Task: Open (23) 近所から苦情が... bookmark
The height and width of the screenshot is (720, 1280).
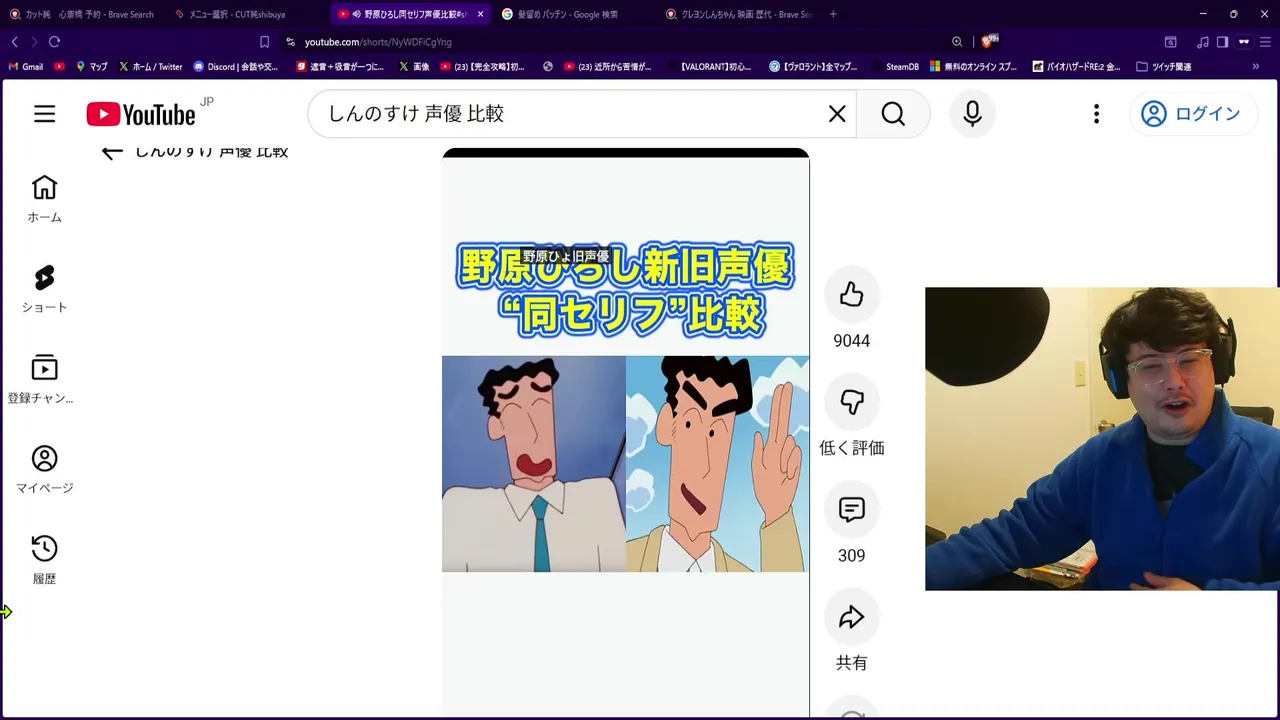Action: tap(608, 67)
